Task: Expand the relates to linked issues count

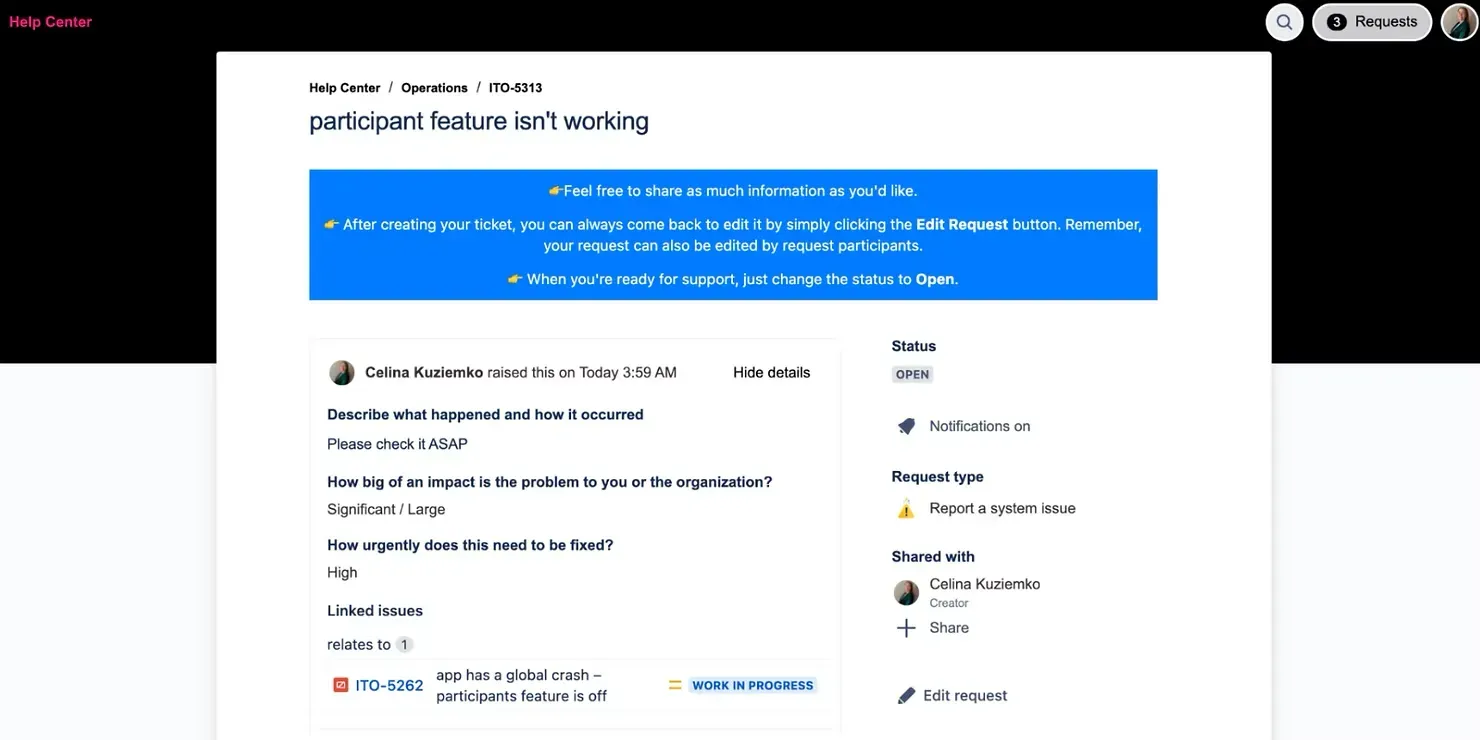Action: 404,644
